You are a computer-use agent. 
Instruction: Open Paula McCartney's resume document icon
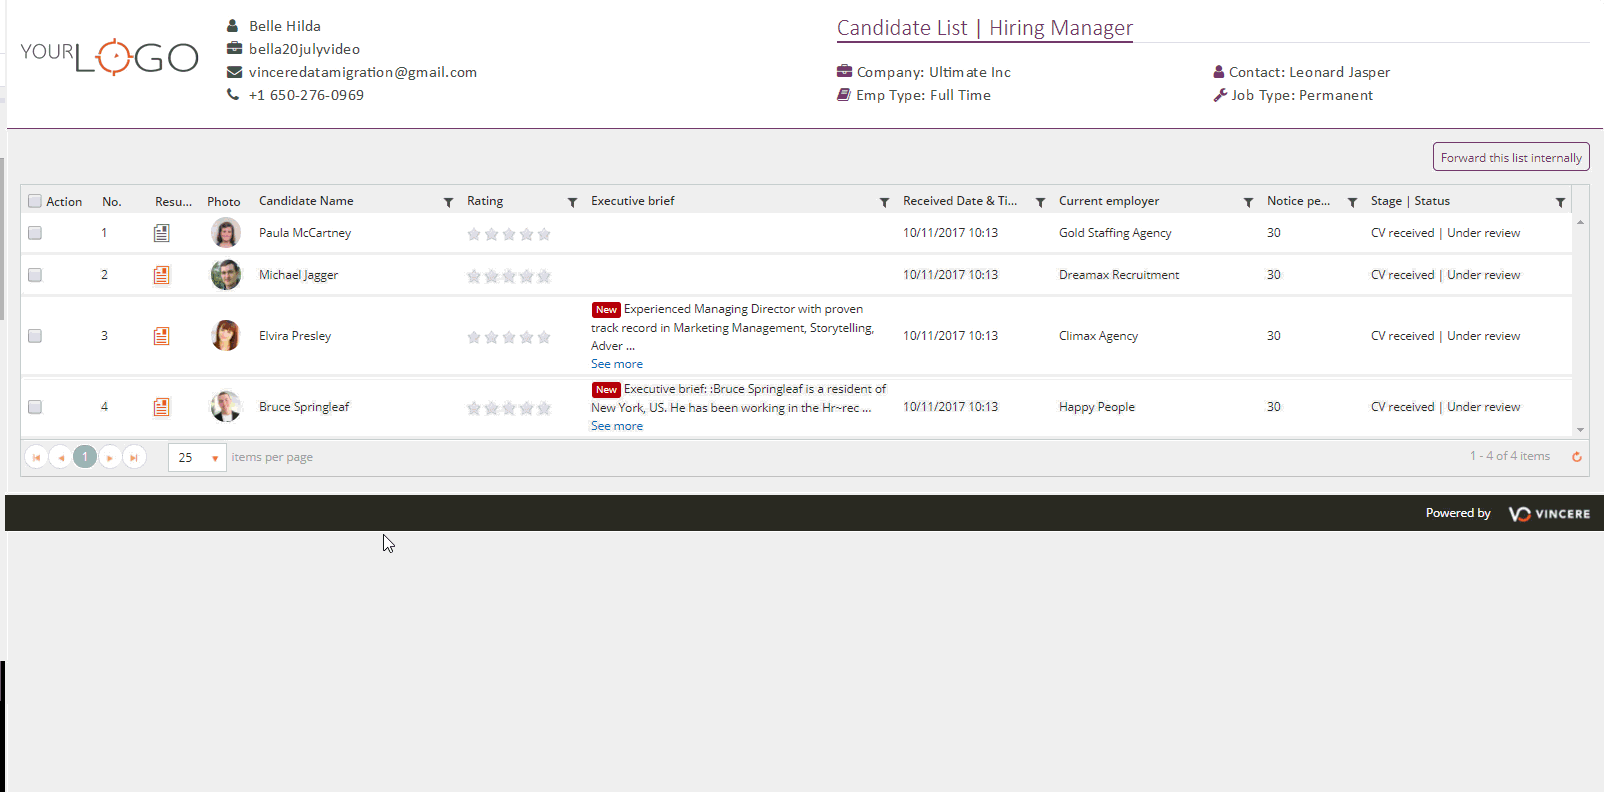(x=161, y=233)
